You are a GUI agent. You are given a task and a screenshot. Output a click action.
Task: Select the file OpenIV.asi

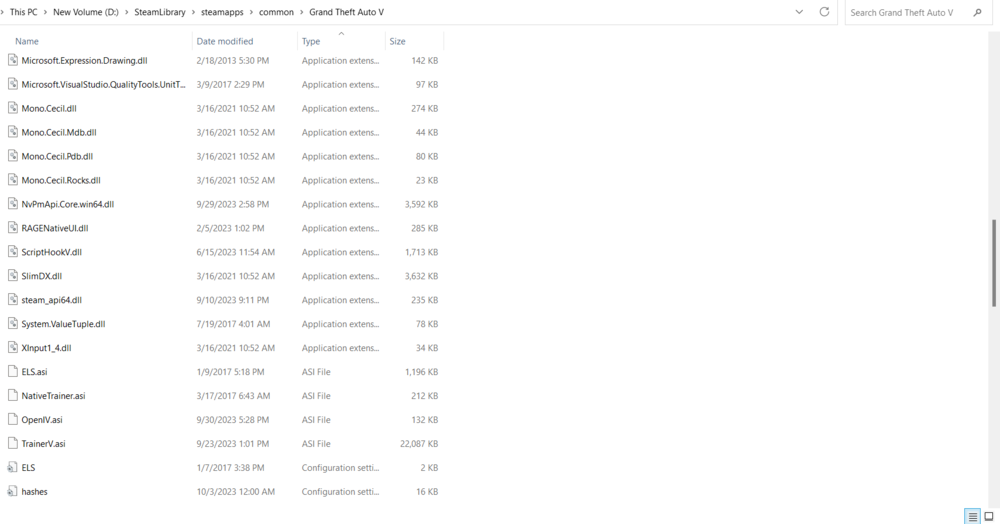click(x=42, y=419)
